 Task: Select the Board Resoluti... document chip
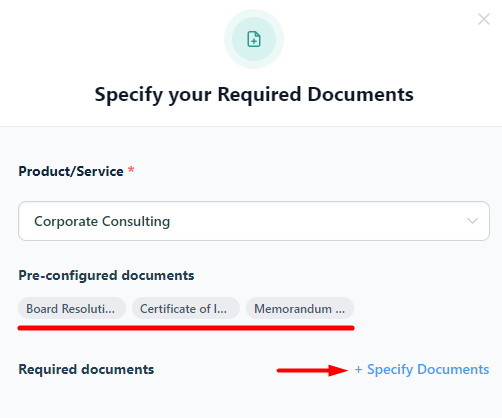click(72, 308)
